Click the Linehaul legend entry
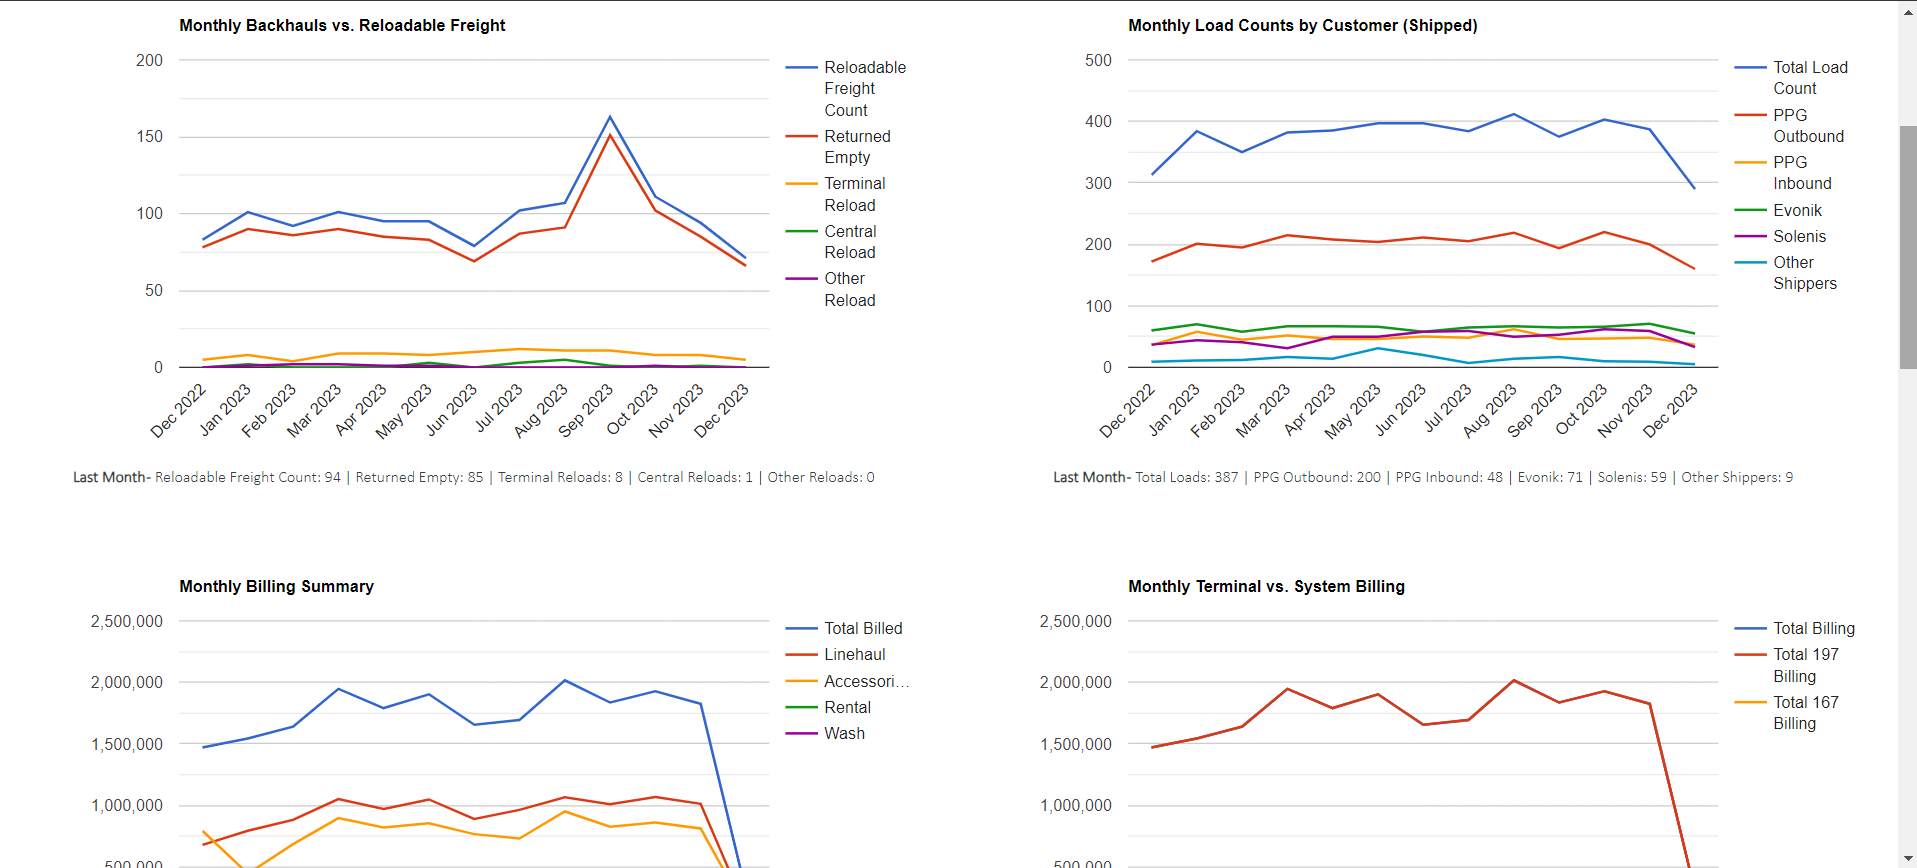Image resolution: width=1917 pixels, height=868 pixels. [836, 654]
